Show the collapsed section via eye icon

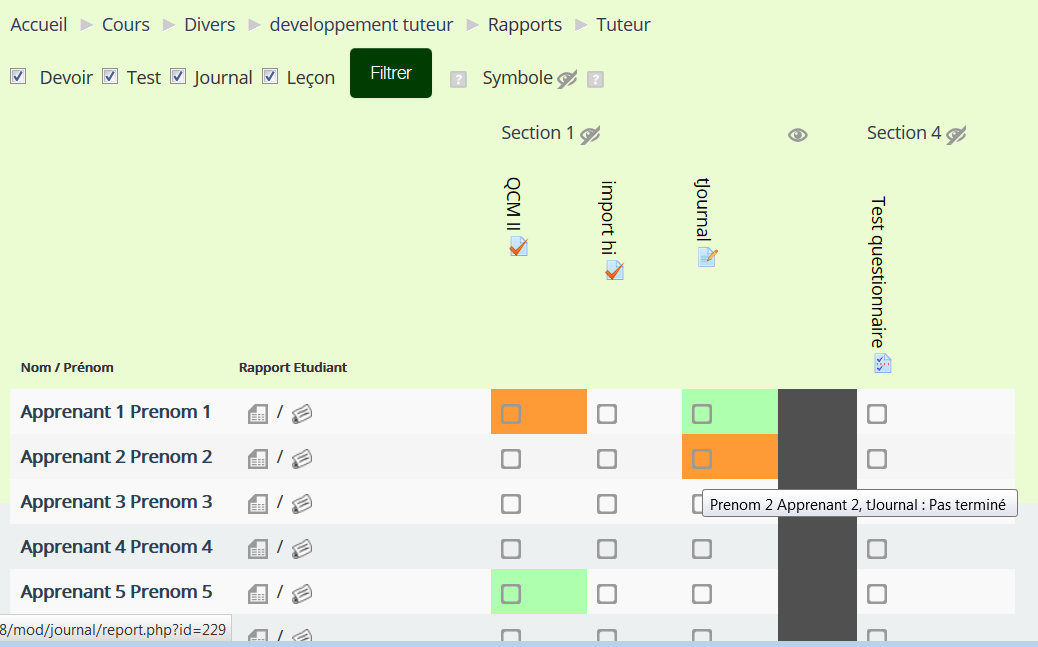pyautogui.click(x=798, y=135)
